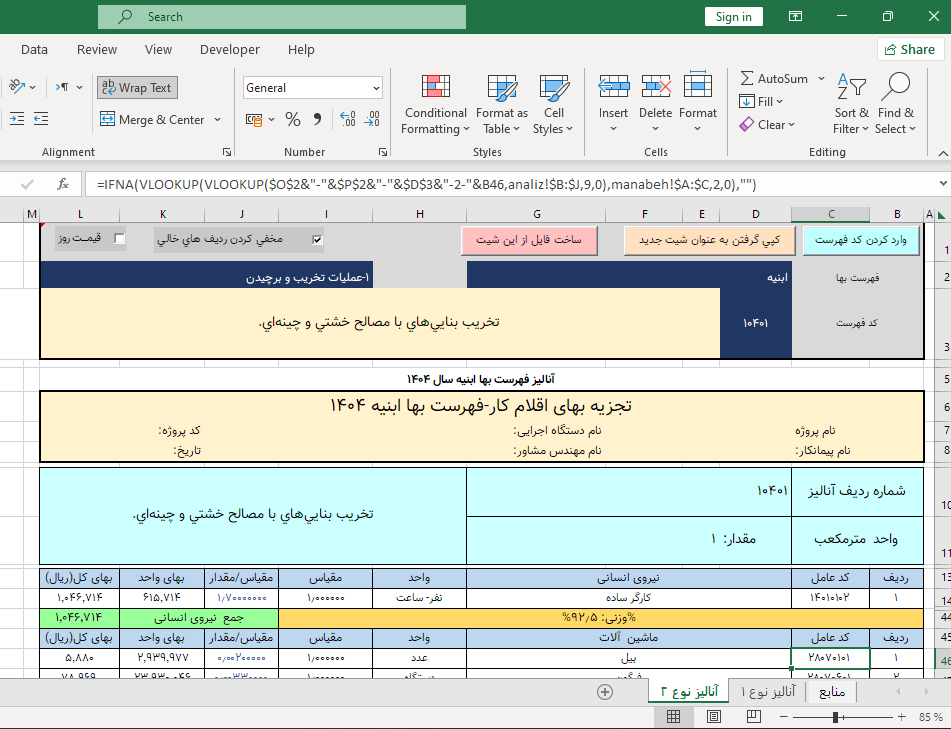This screenshot has height=729, width=951.
Task: Switch to Page Break Preview icon
Action: [x=754, y=717]
